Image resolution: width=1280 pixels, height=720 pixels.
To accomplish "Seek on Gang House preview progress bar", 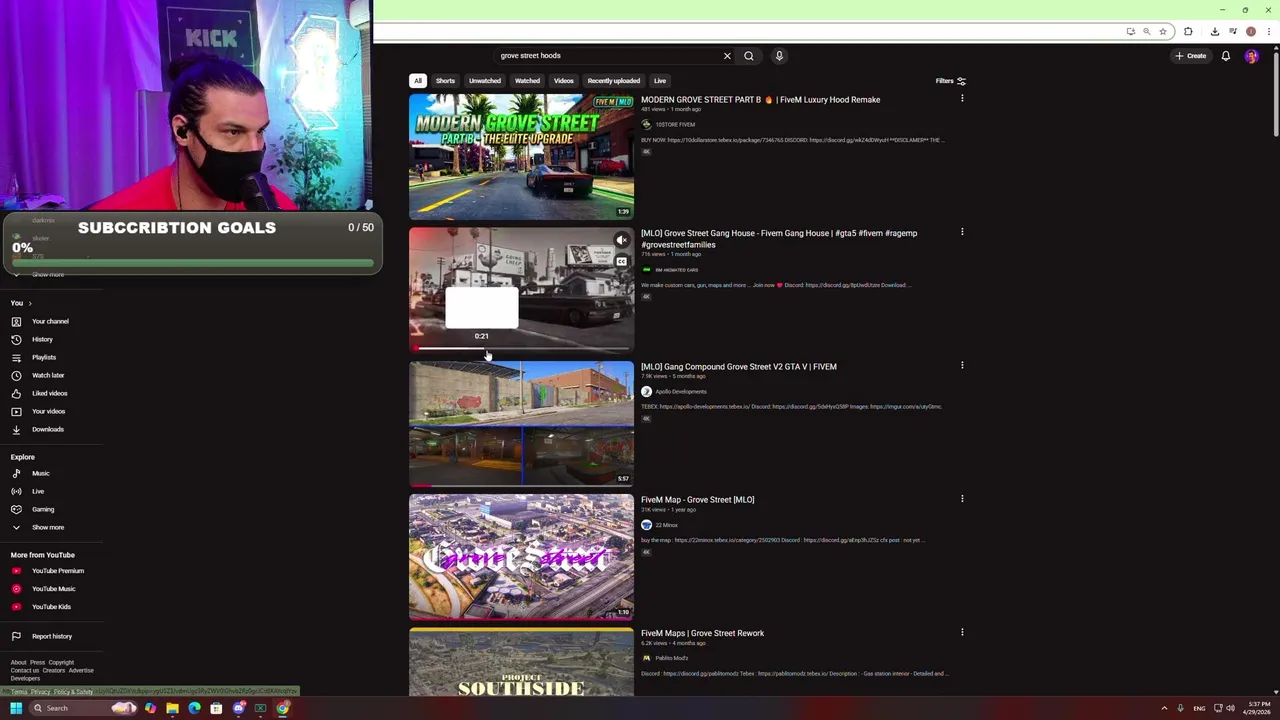I will click(521, 348).
